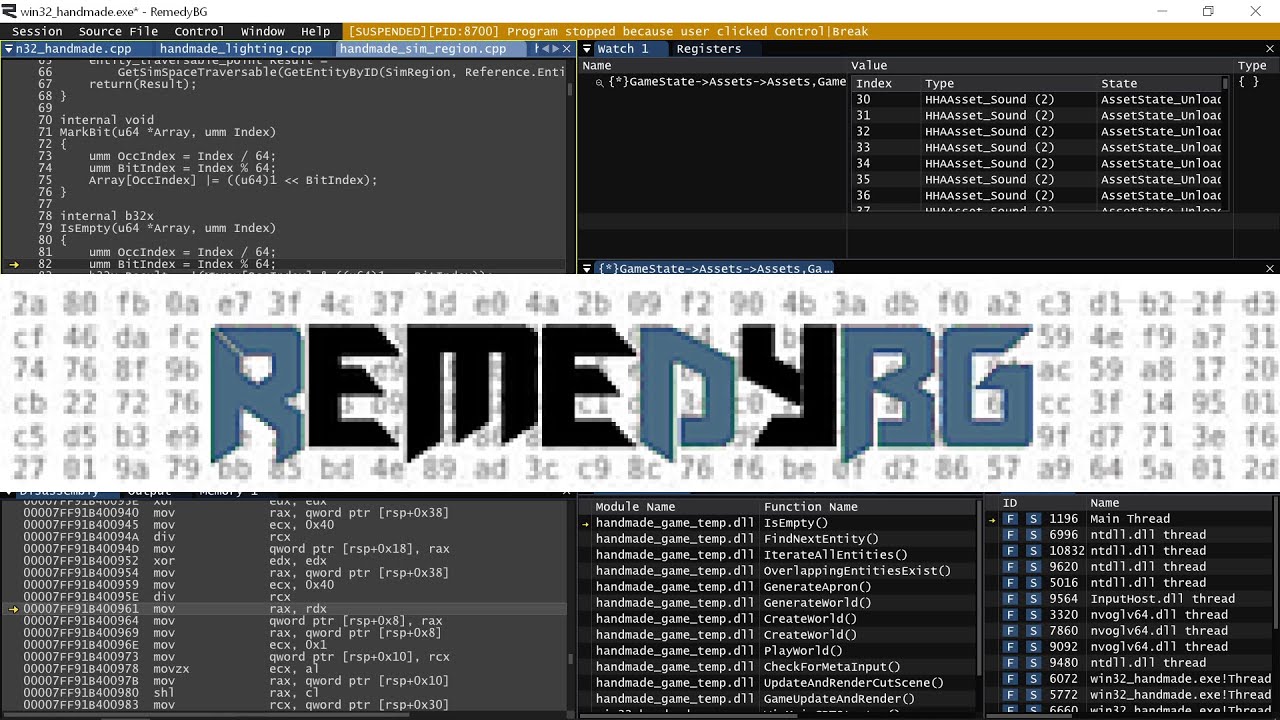Click the S icon on thread 5016
1280x720 pixels.
1033,583
